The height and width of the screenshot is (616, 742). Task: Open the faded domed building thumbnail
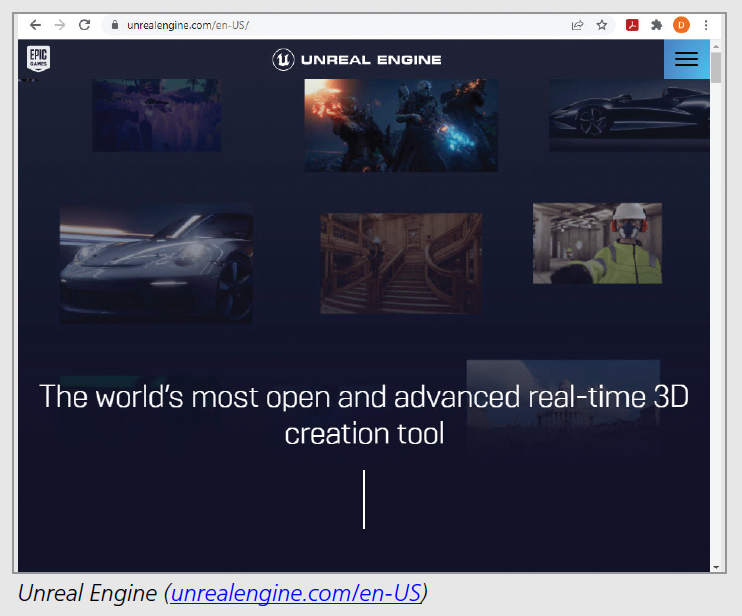[563, 408]
